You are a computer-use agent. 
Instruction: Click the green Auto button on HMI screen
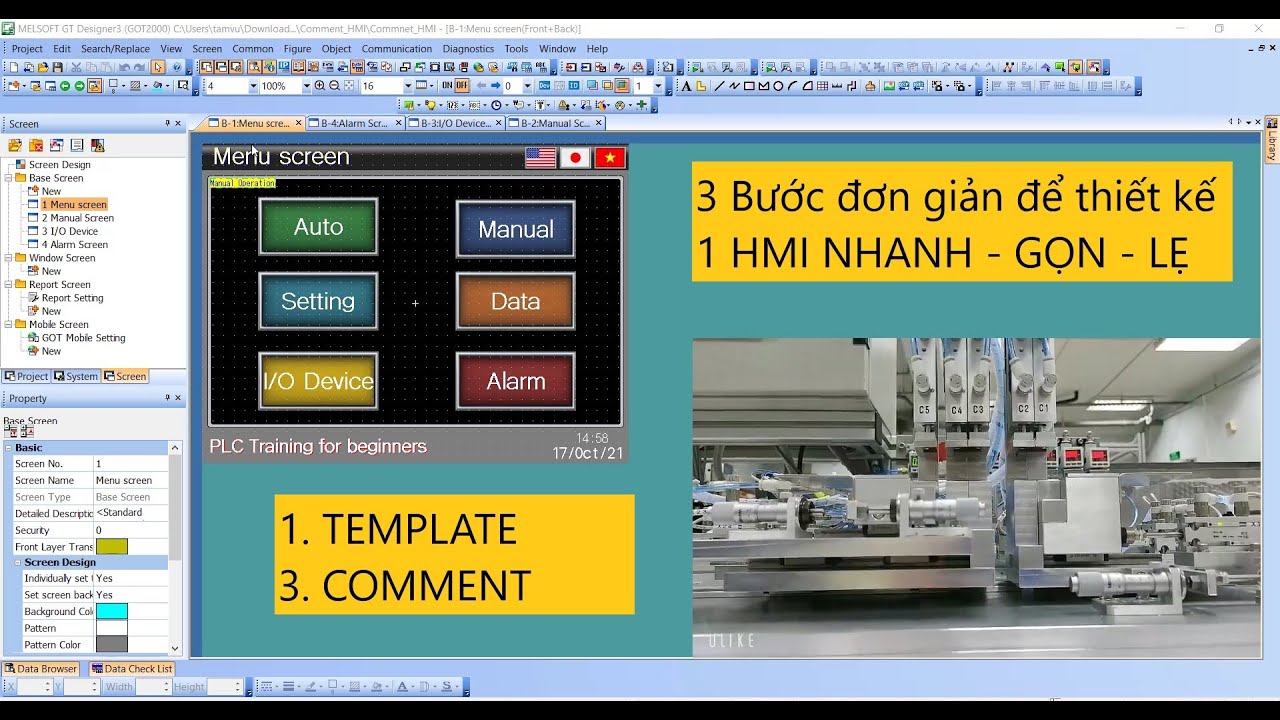pyautogui.click(x=318, y=227)
